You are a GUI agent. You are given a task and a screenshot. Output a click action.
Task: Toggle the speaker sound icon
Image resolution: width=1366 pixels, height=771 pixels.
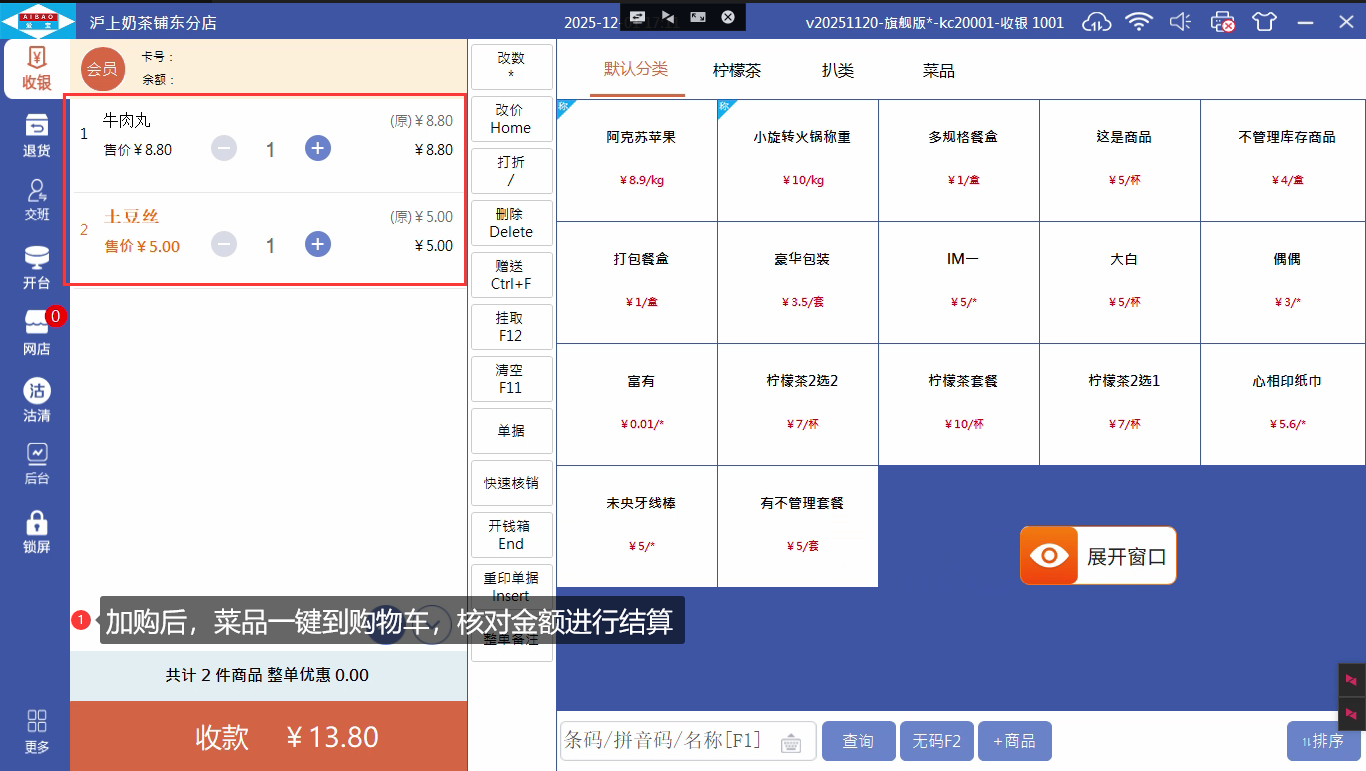(x=1180, y=22)
